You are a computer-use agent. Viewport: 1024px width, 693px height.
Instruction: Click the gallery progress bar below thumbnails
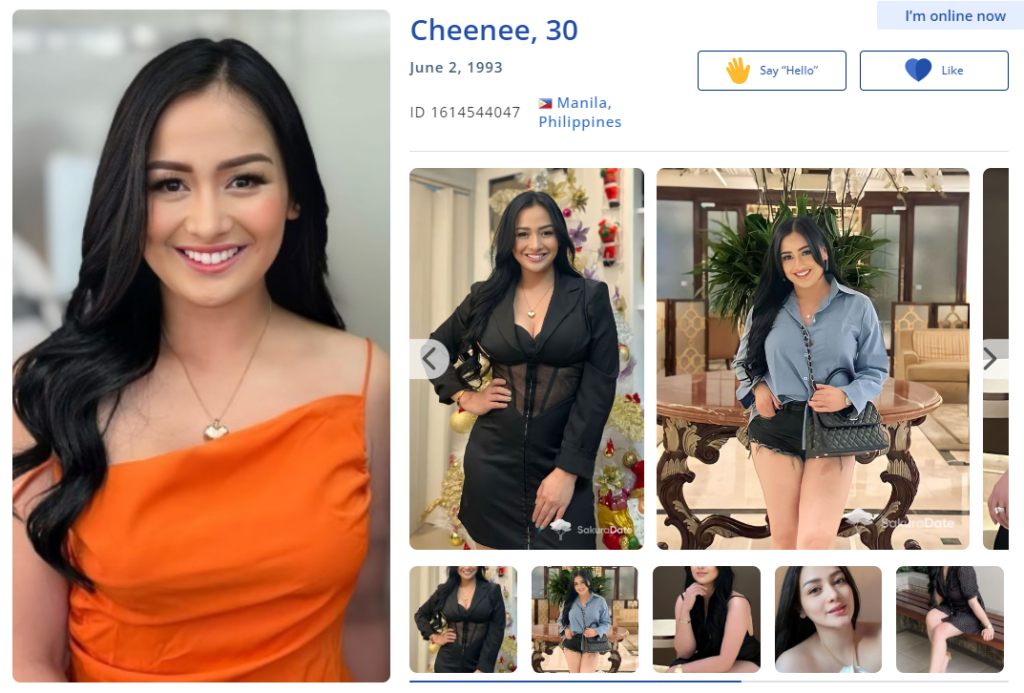tap(709, 681)
